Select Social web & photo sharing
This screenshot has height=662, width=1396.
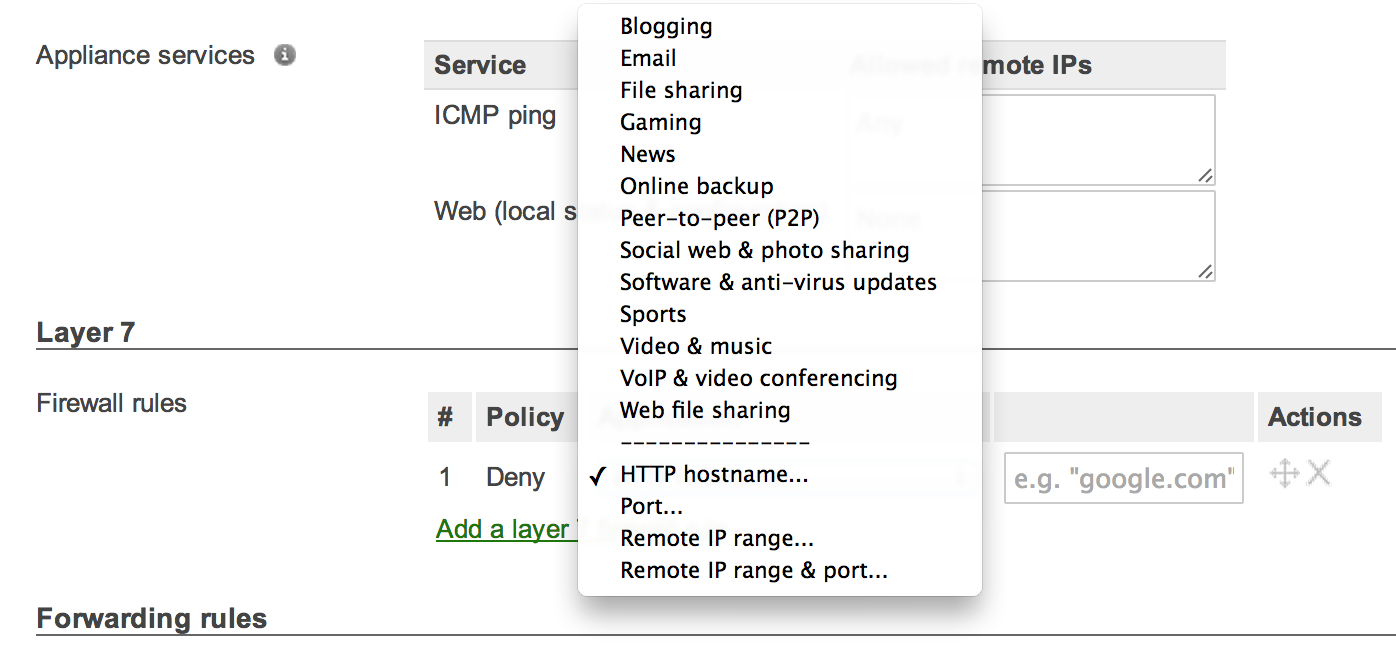coord(765,250)
